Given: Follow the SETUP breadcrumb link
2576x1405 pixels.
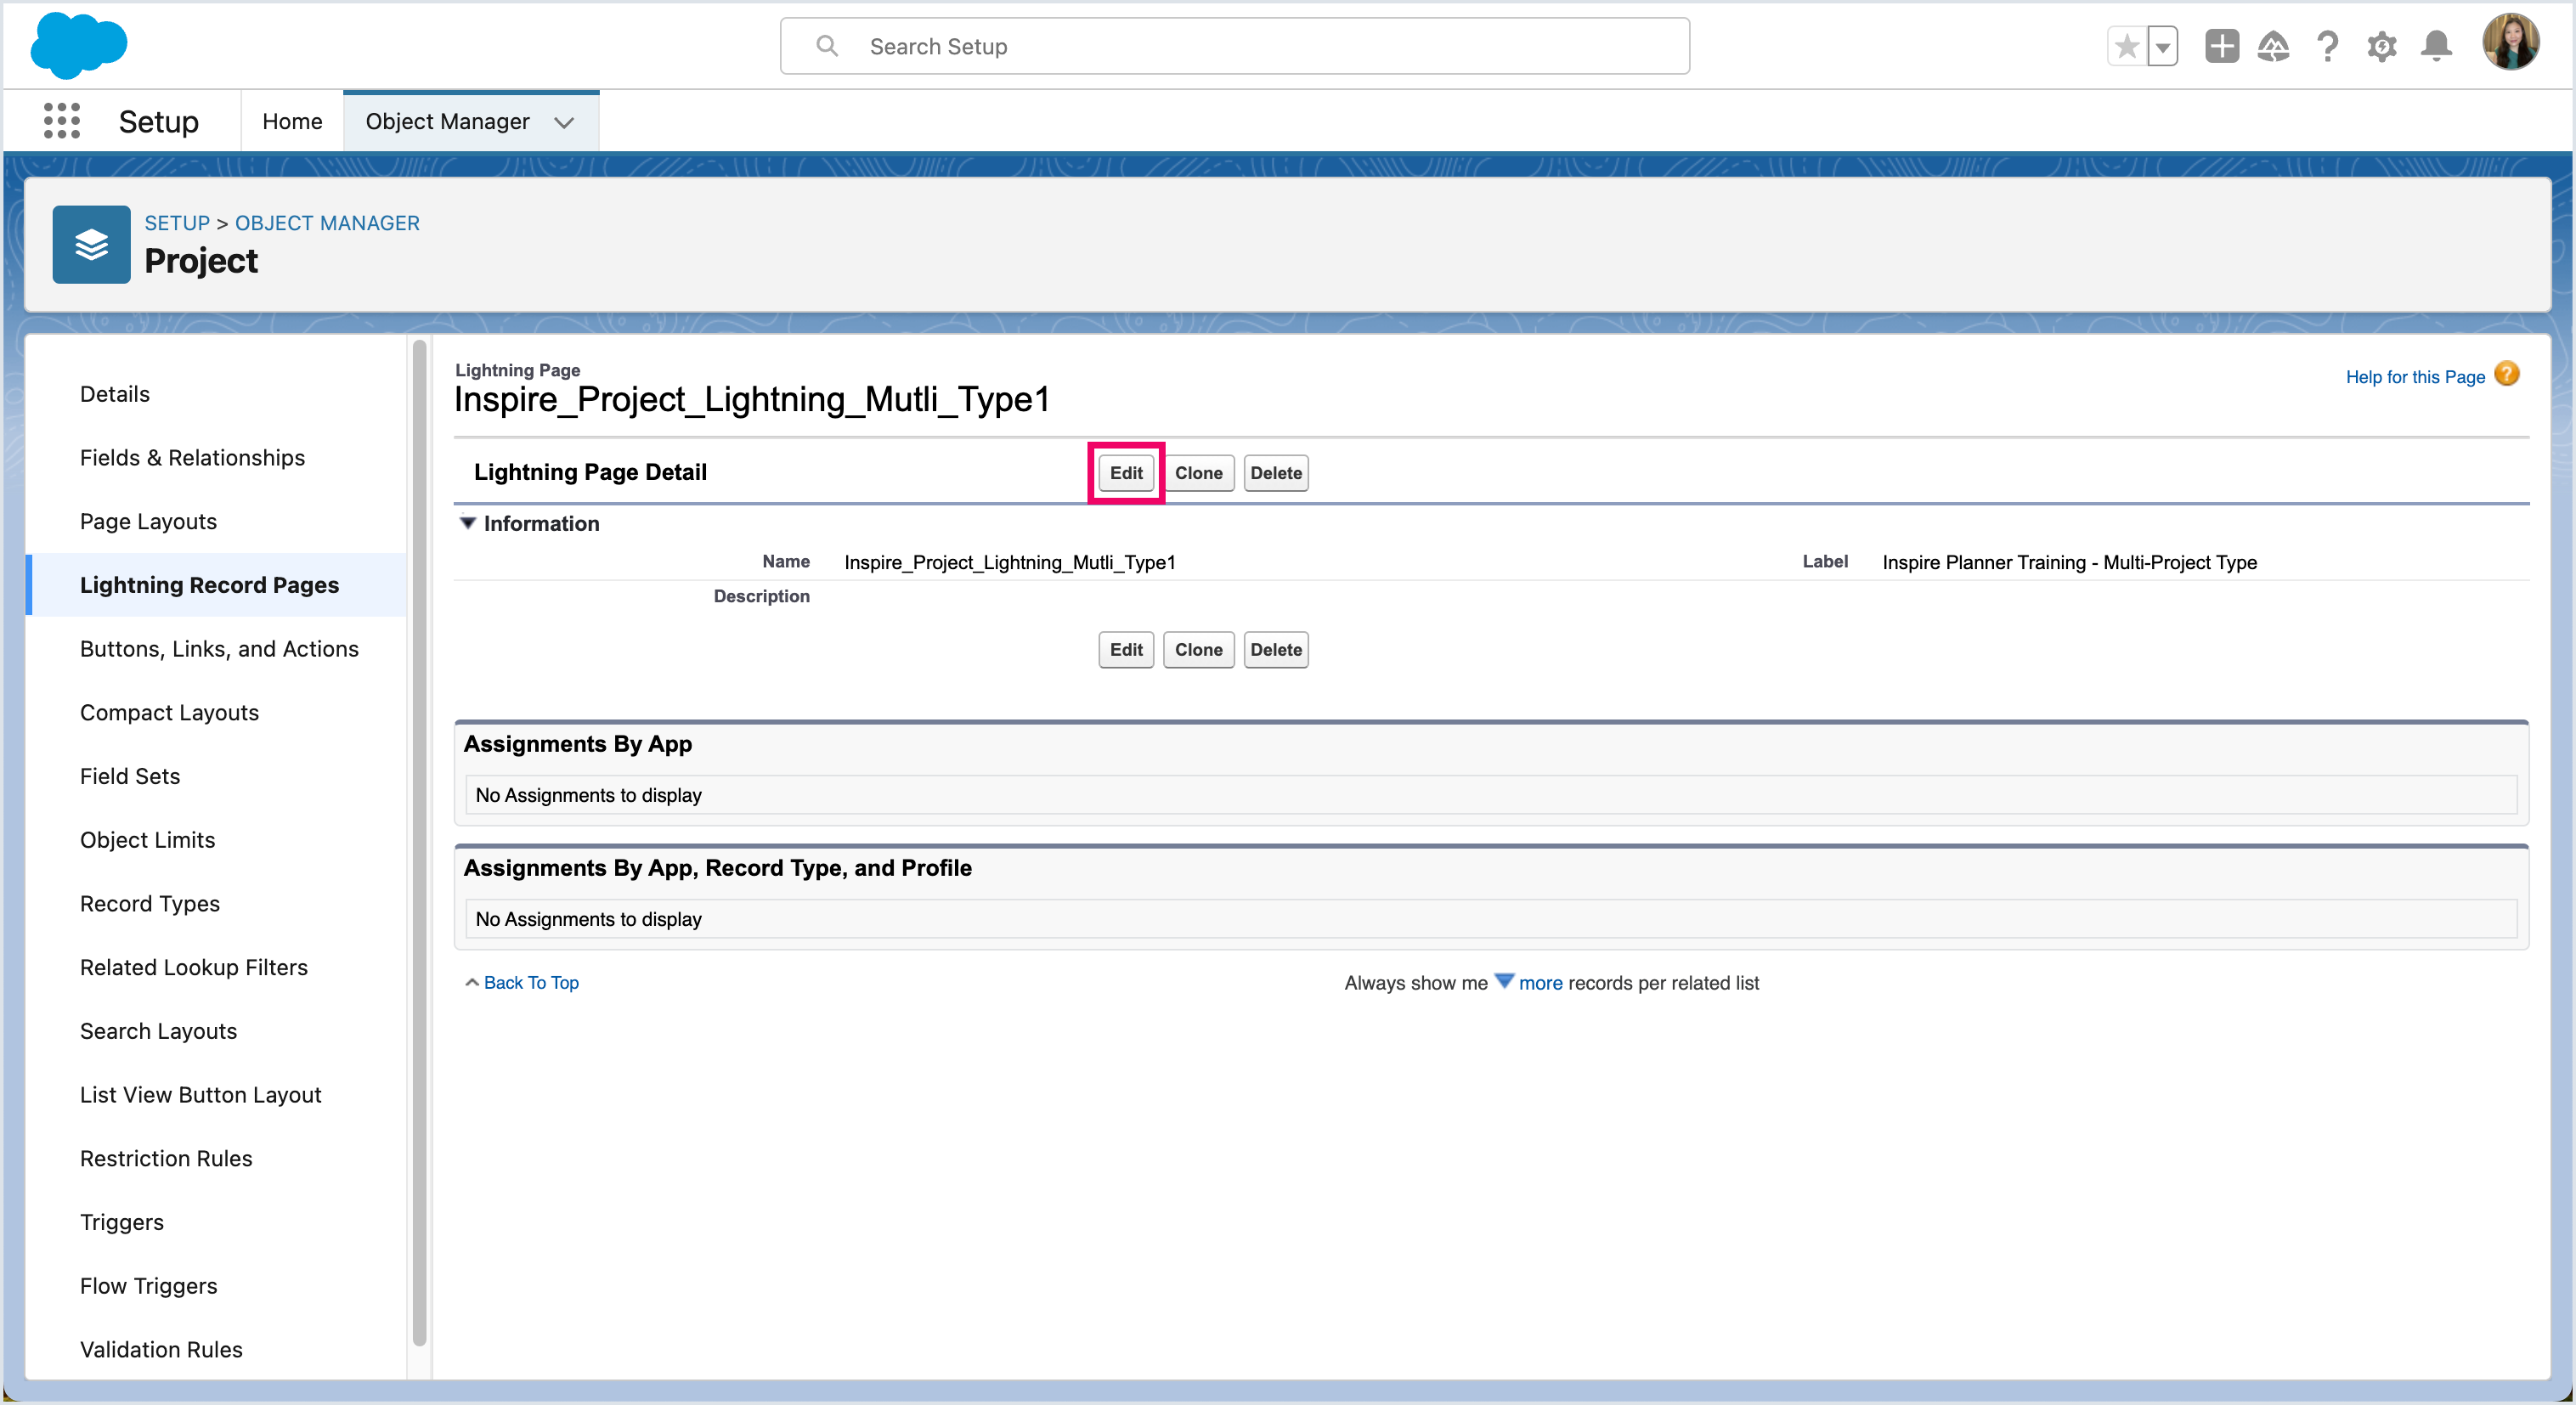Looking at the screenshot, I should coord(177,223).
